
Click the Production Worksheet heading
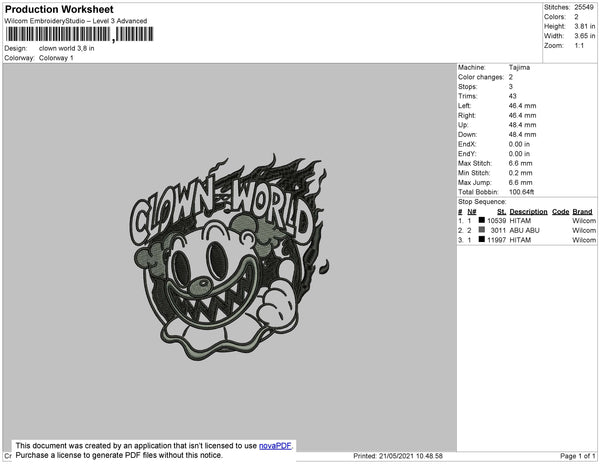tap(59, 9)
